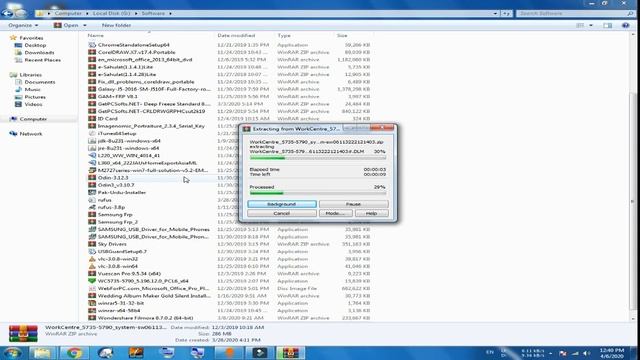Select the ChromeStandaloneSetup64 file icon

click(x=92, y=45)
